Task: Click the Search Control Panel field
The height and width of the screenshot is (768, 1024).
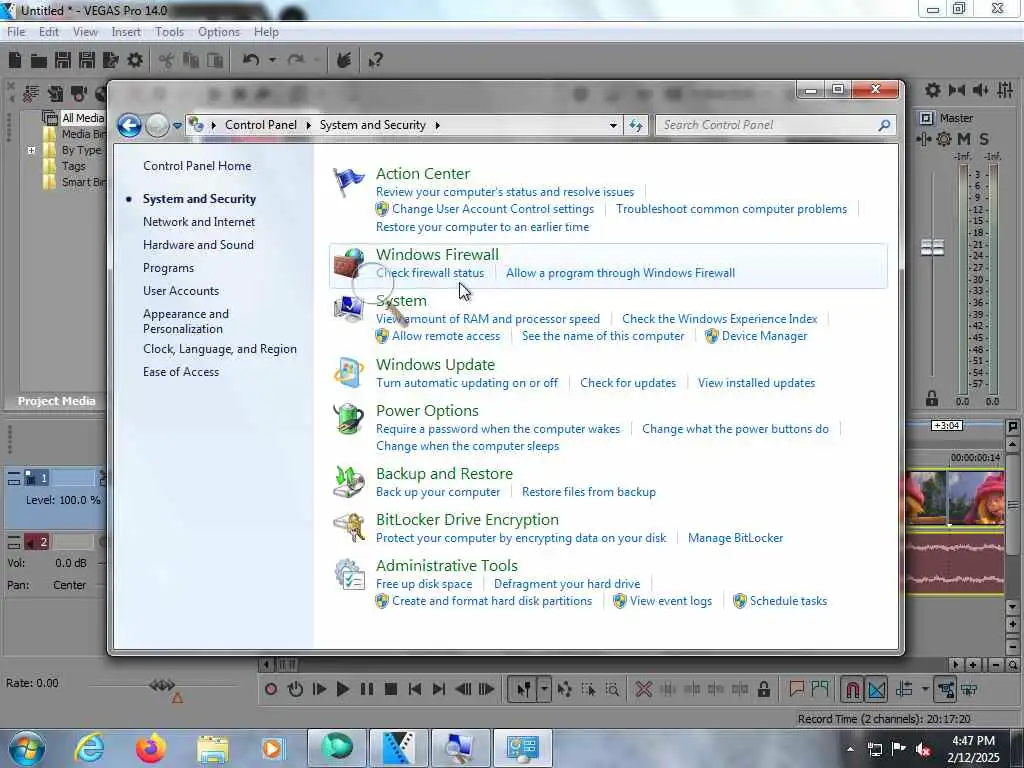Action: pyautogui.click(x=775, y=125)
